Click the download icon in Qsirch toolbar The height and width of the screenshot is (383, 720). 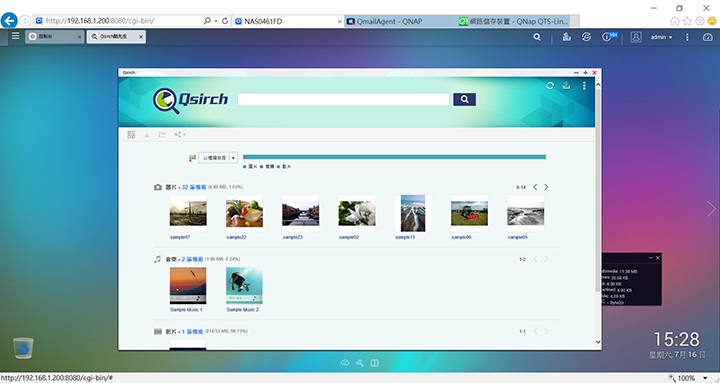(146, 135)
